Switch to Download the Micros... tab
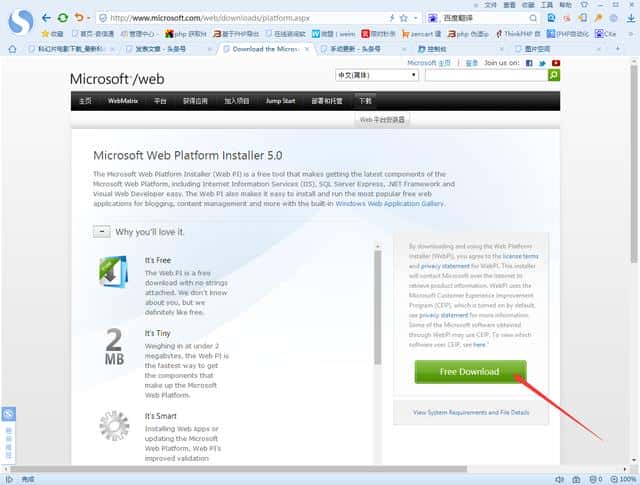The height and width of the screenshot is (485, 640). [265, 49]
